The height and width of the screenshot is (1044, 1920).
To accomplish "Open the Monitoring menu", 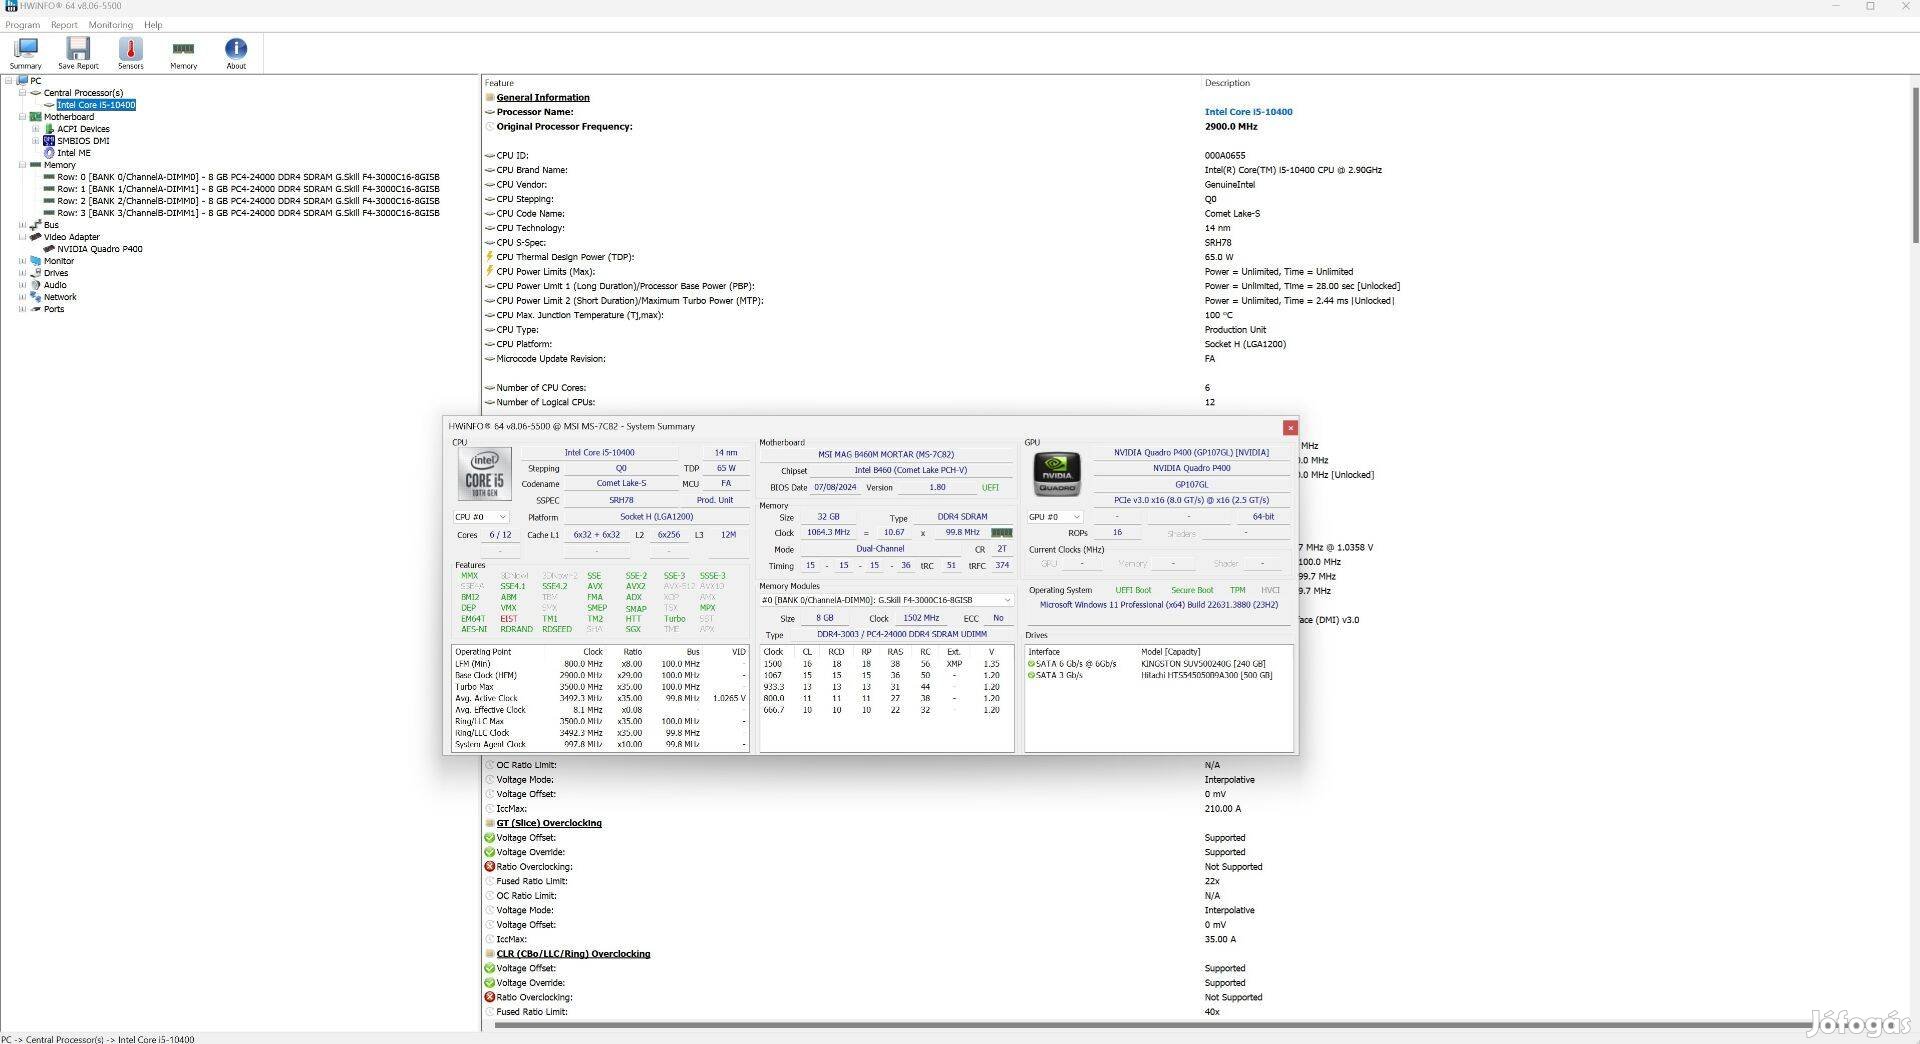I will pyautogui.click(x=110, y=25).
